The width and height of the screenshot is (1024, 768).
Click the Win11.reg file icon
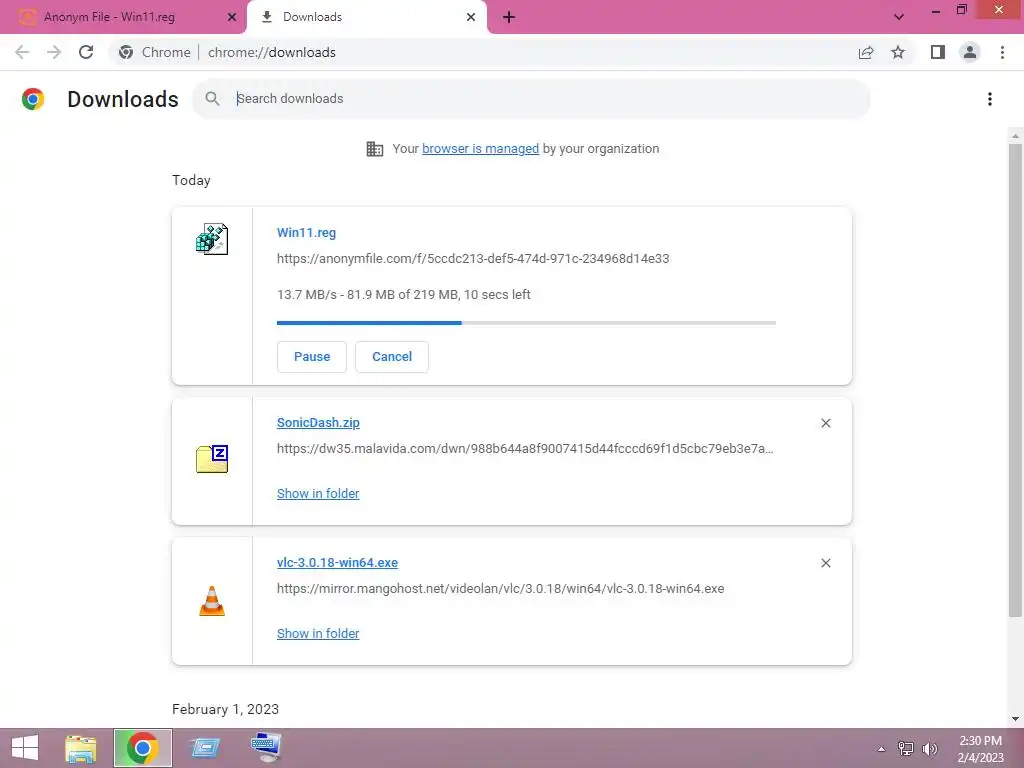click(x=212, y=239)
